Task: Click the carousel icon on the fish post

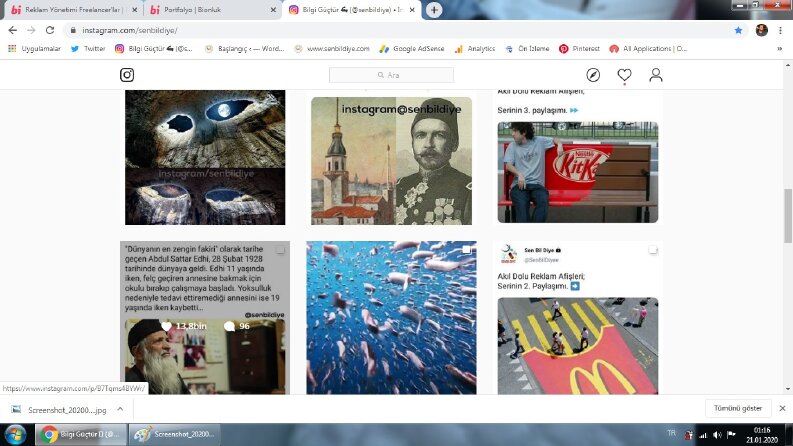Action: (466, 250)
